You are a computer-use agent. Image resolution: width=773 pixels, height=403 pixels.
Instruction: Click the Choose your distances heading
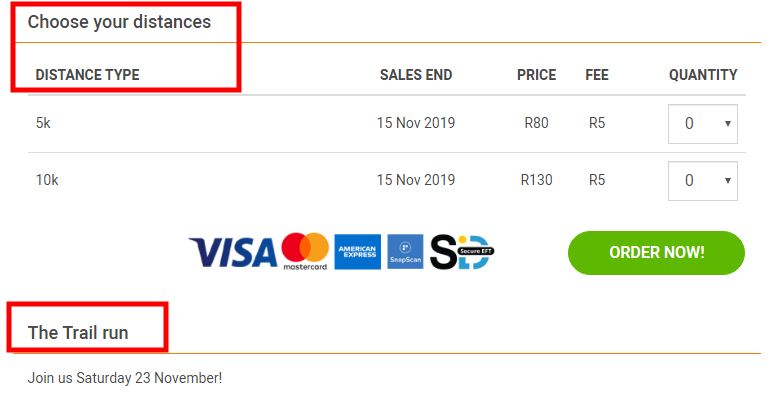coord(119,22)
